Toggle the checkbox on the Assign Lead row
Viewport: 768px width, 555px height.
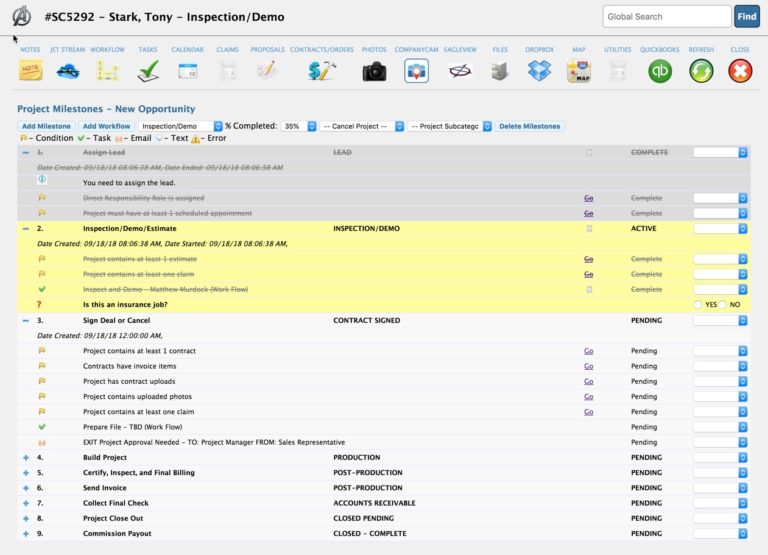[x=589, y=152]
